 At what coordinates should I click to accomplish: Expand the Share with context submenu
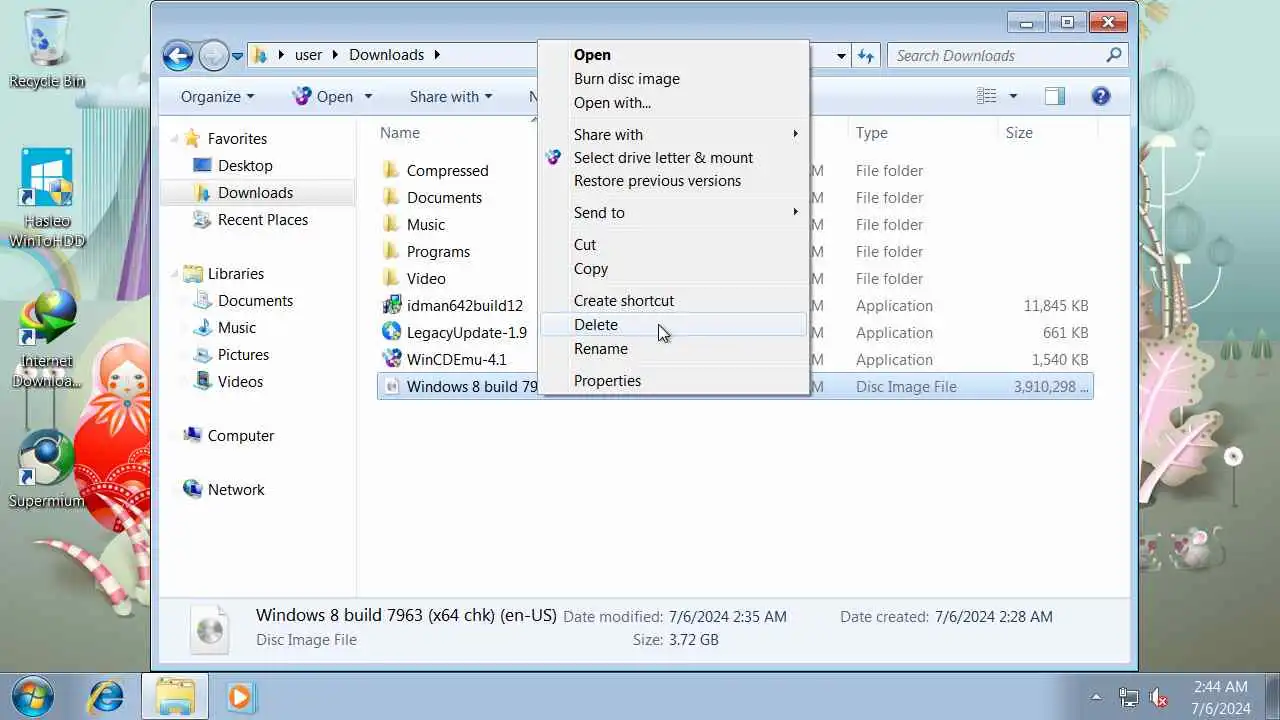[x=796, y=134]
